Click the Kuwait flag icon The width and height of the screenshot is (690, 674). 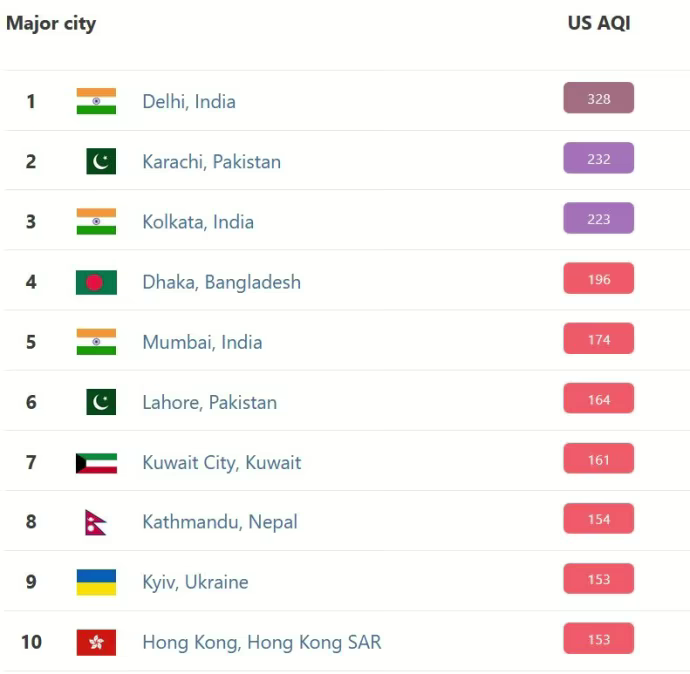96,462
